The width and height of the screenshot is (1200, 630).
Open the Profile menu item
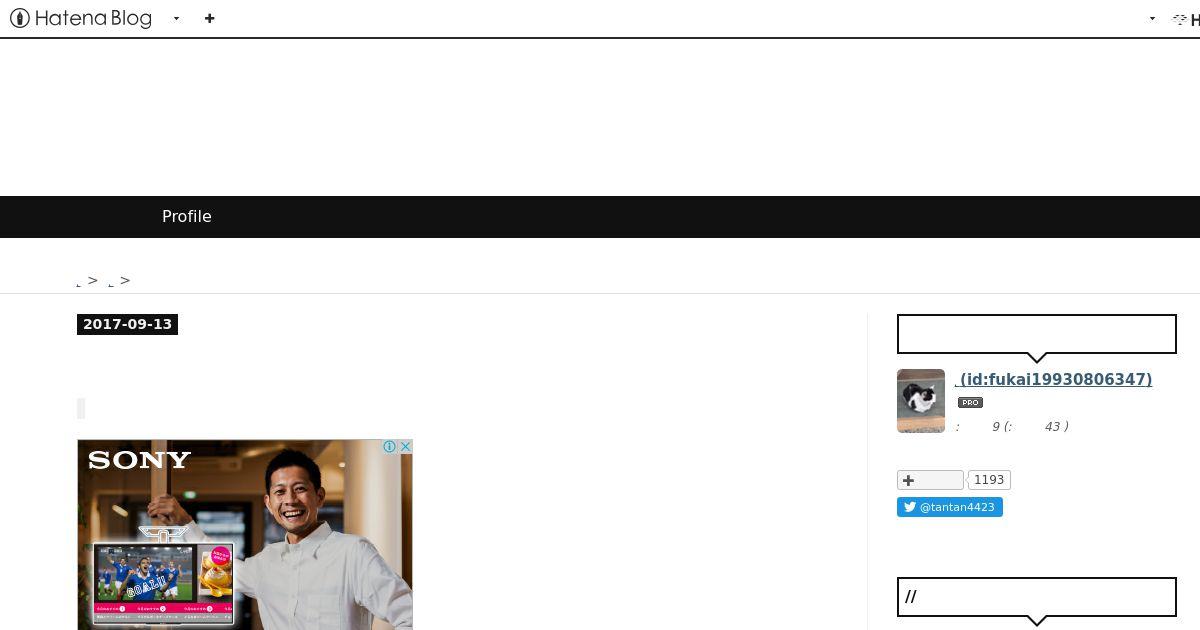point(187,217)
